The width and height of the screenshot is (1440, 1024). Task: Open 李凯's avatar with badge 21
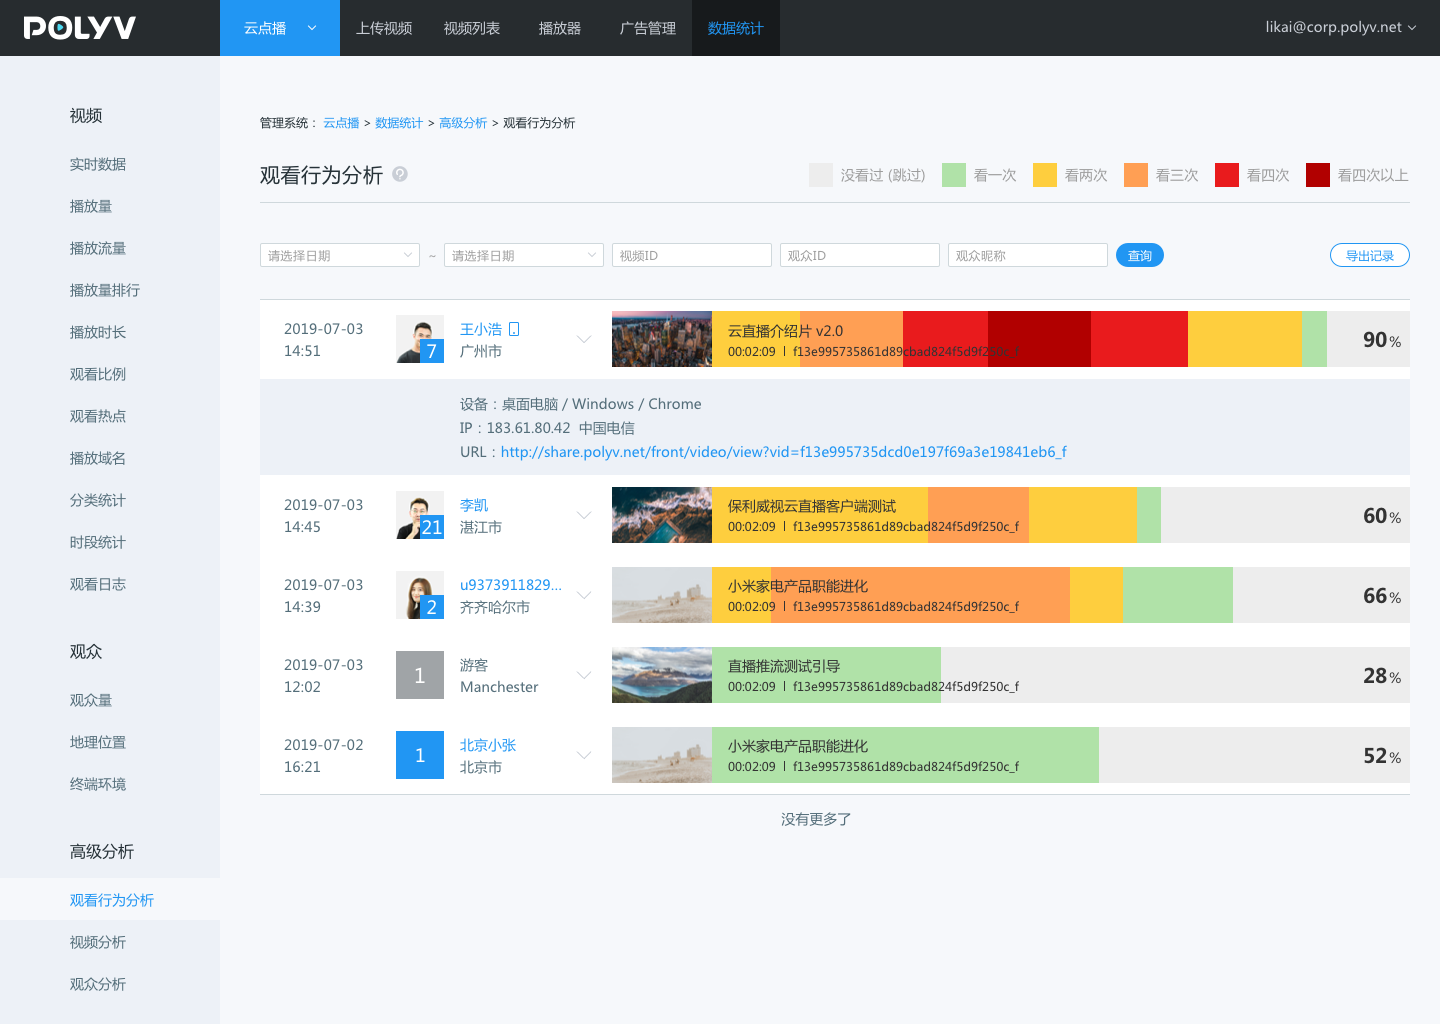tap(420, 515)
